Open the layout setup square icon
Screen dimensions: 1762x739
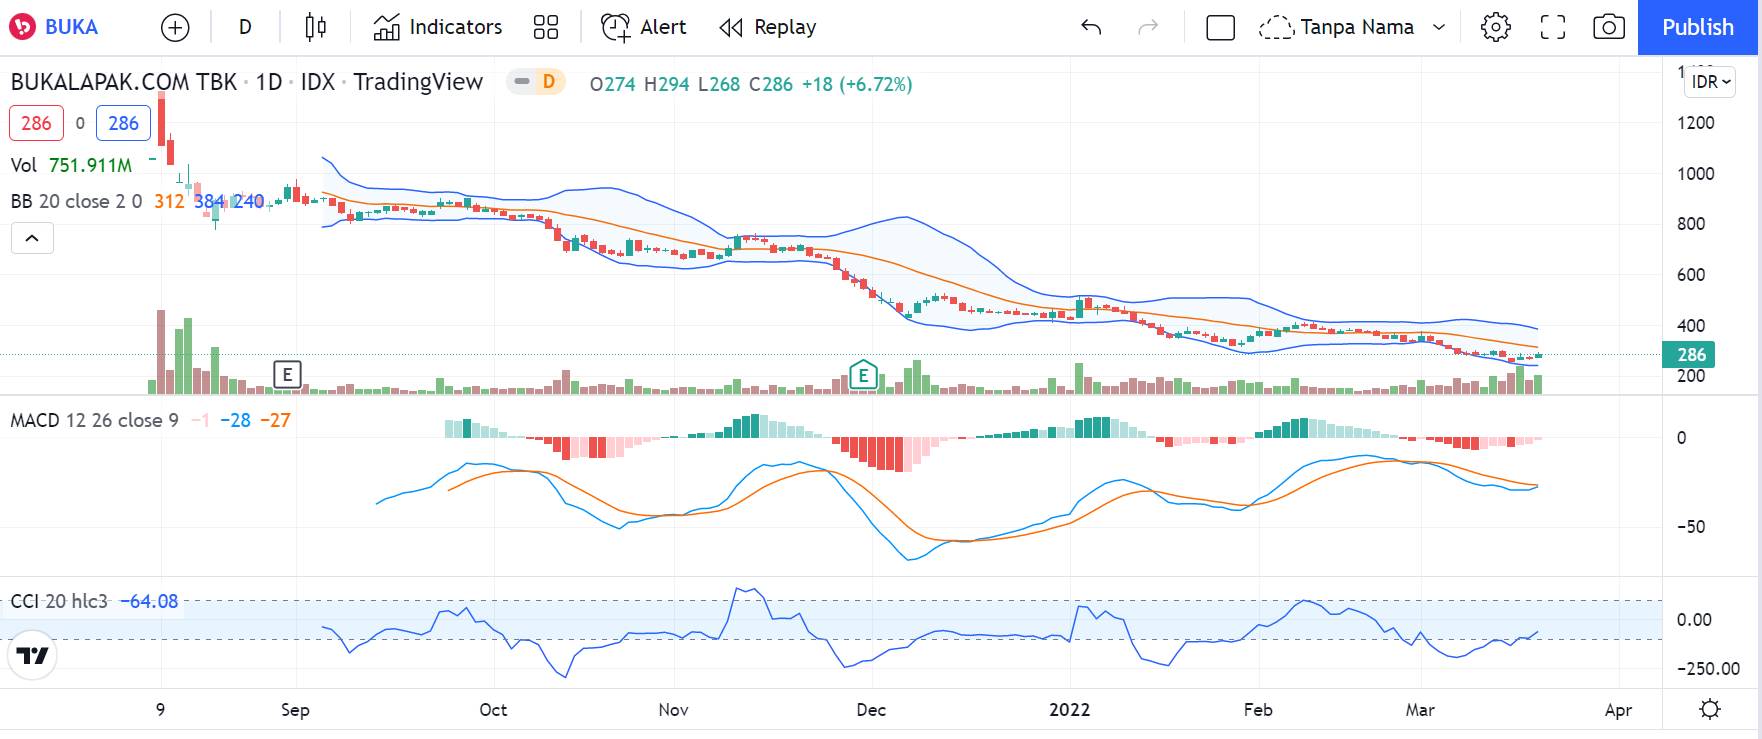[1221, 27]
